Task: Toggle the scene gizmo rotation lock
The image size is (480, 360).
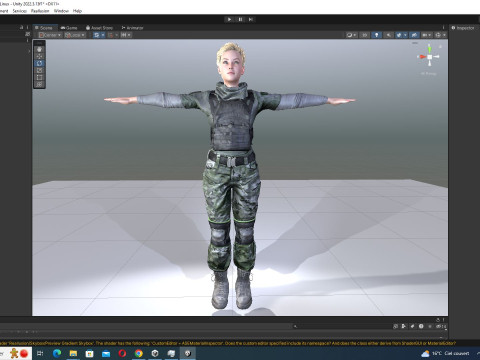Action: click(x=440, y=46)
